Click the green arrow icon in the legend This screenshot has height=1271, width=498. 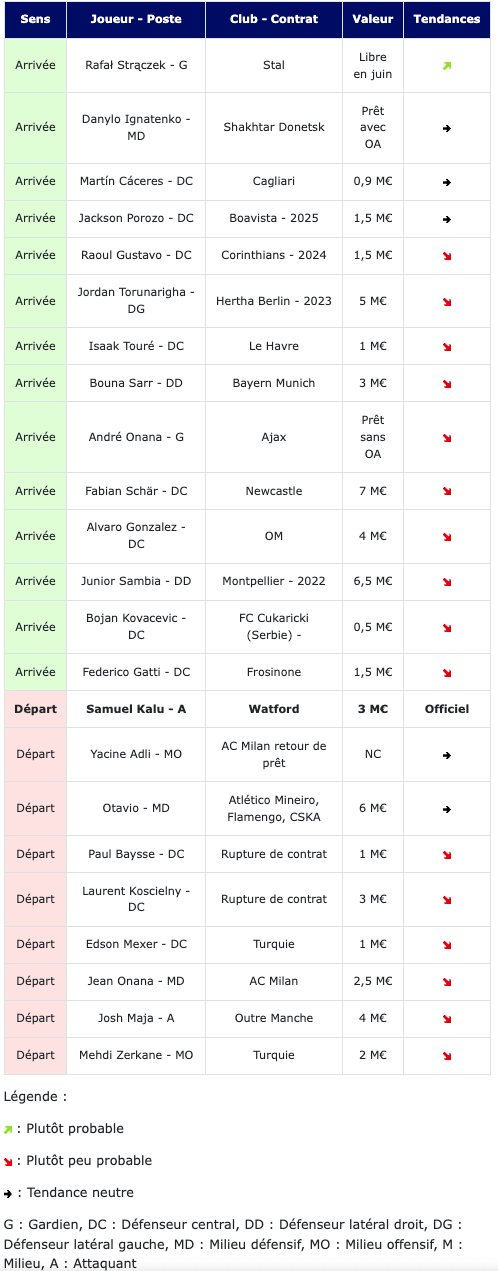pyautogui.click(x=8, y=1129)
